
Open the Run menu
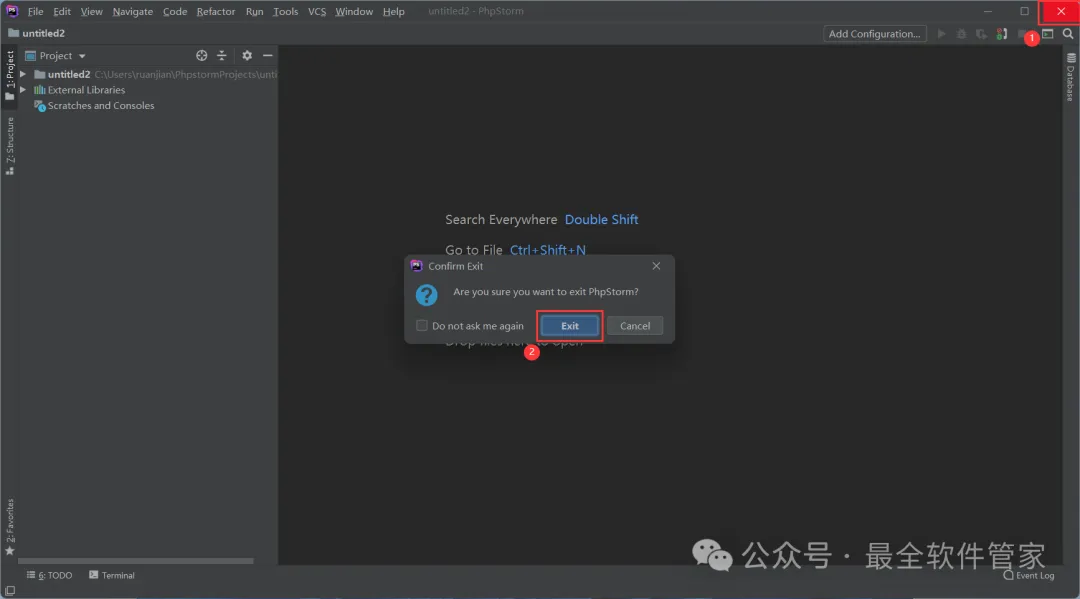(254, 11)
